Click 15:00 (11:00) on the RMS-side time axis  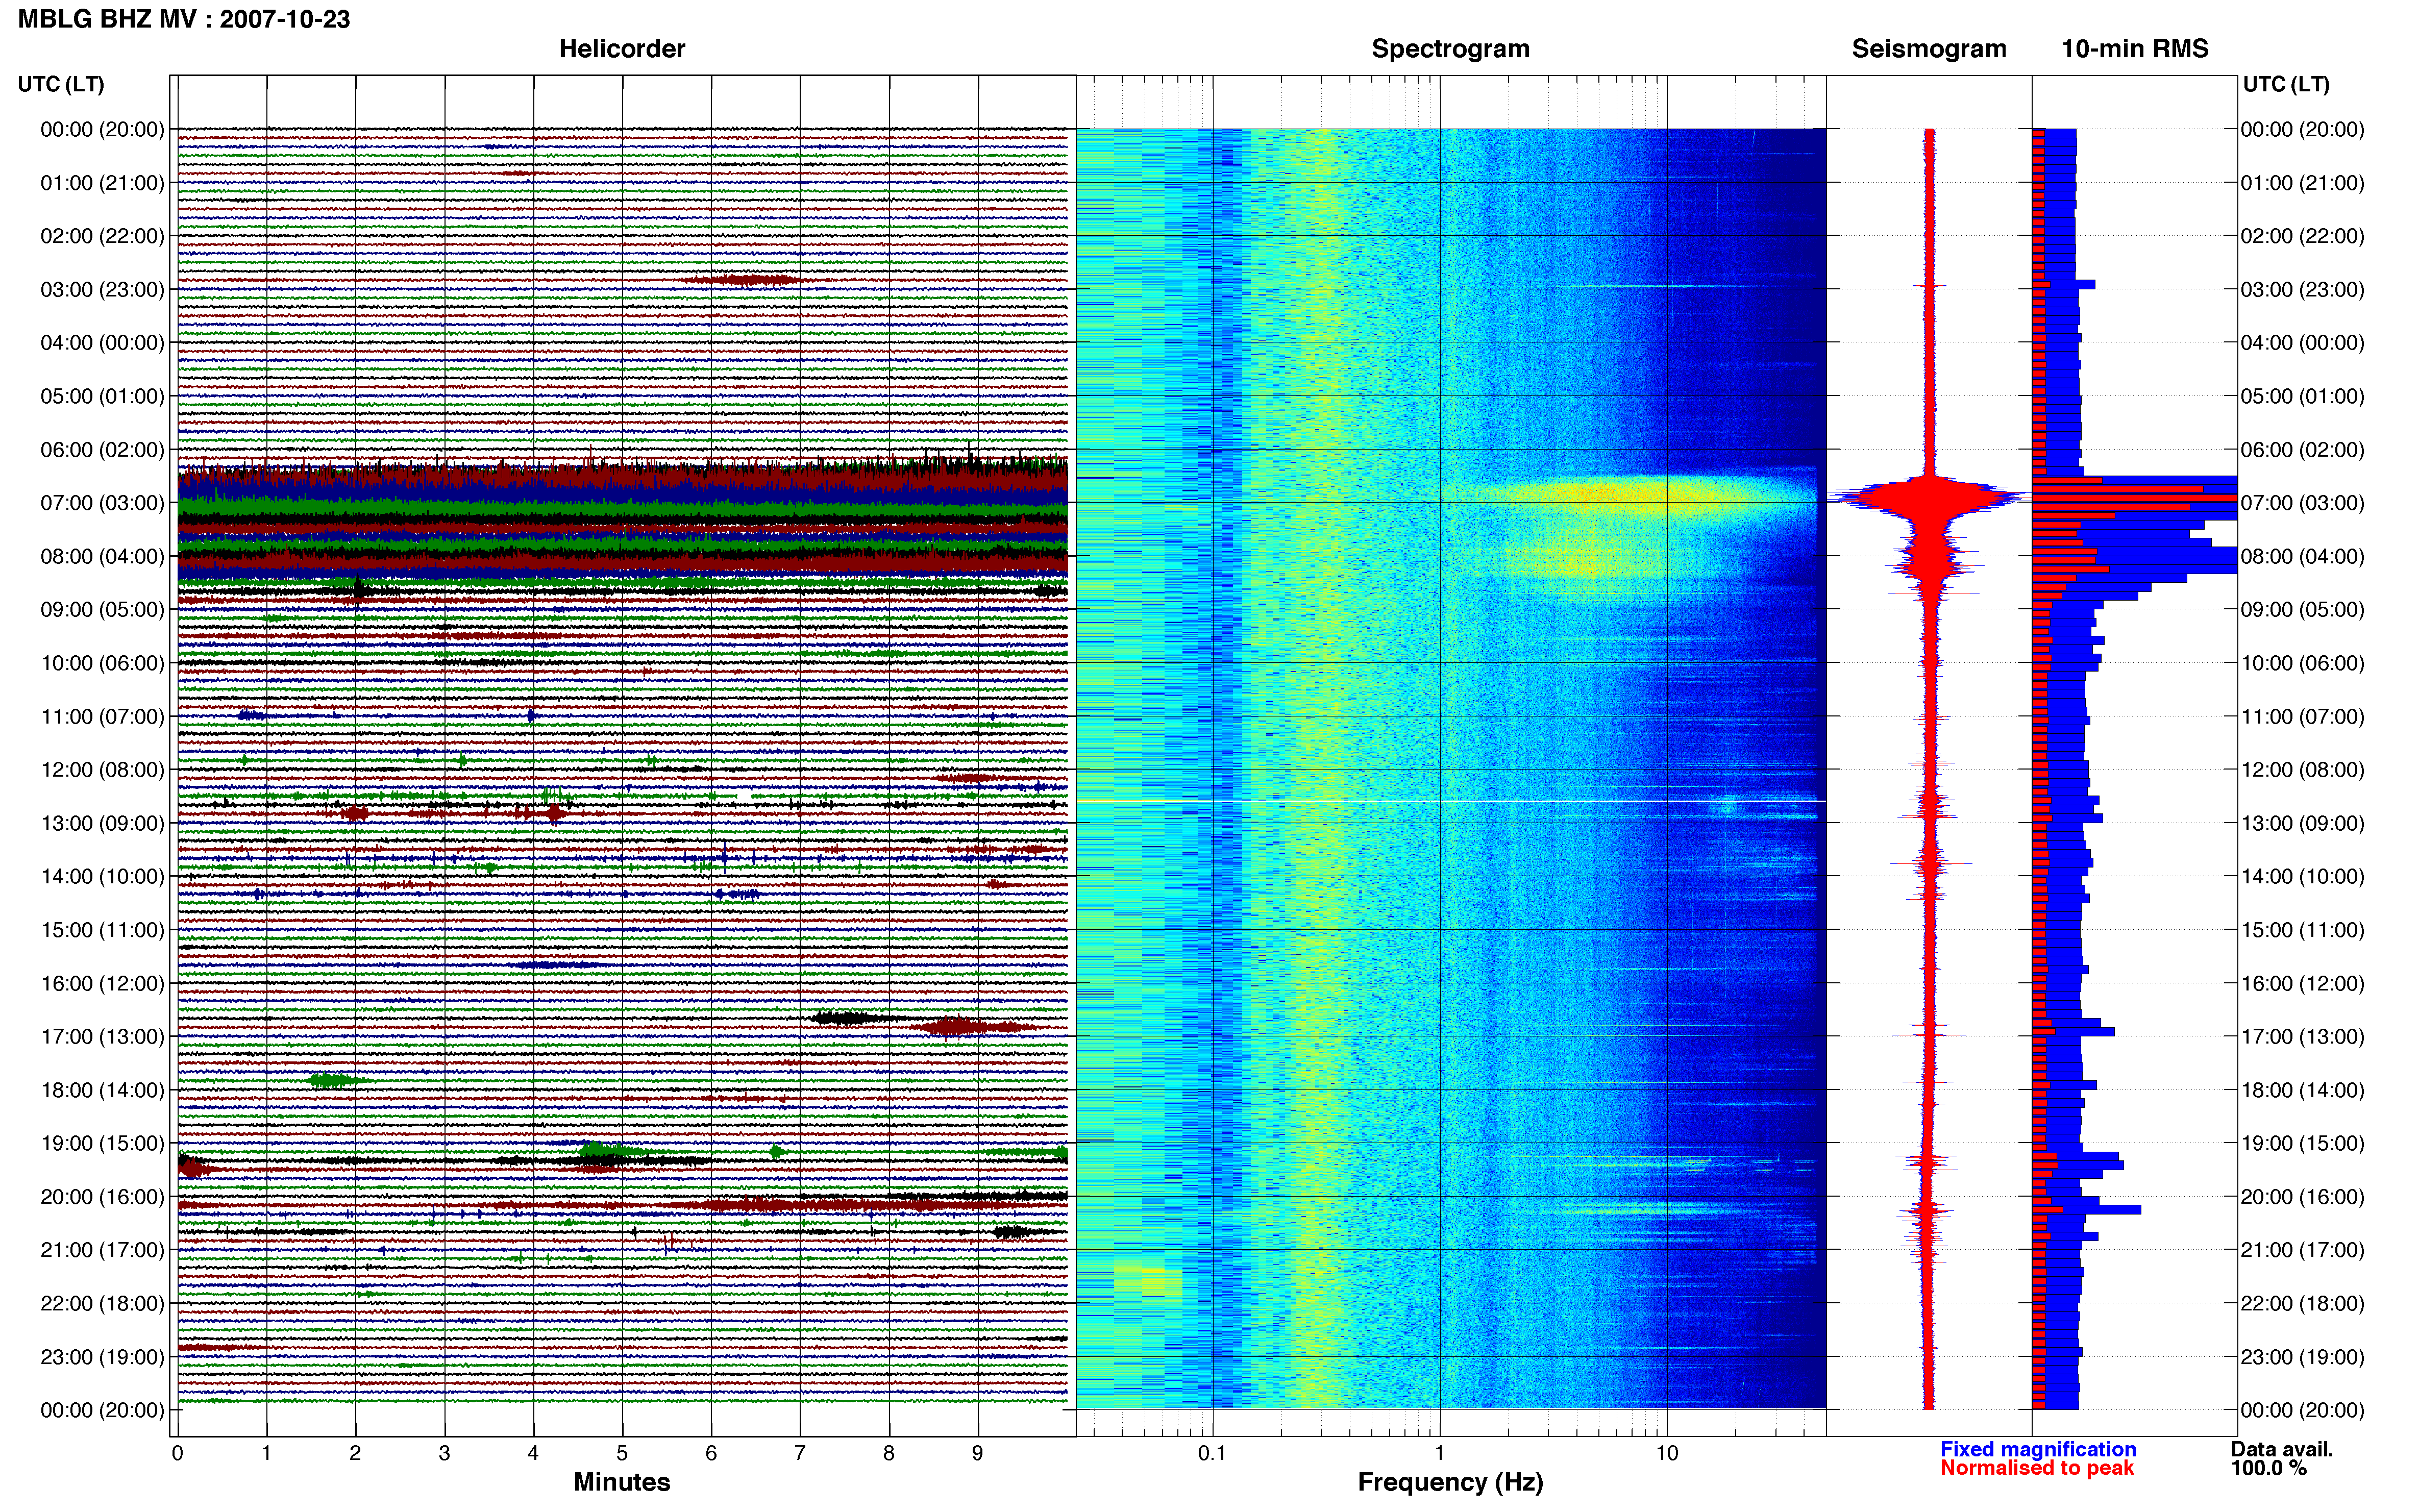[x=2302, y=930]
